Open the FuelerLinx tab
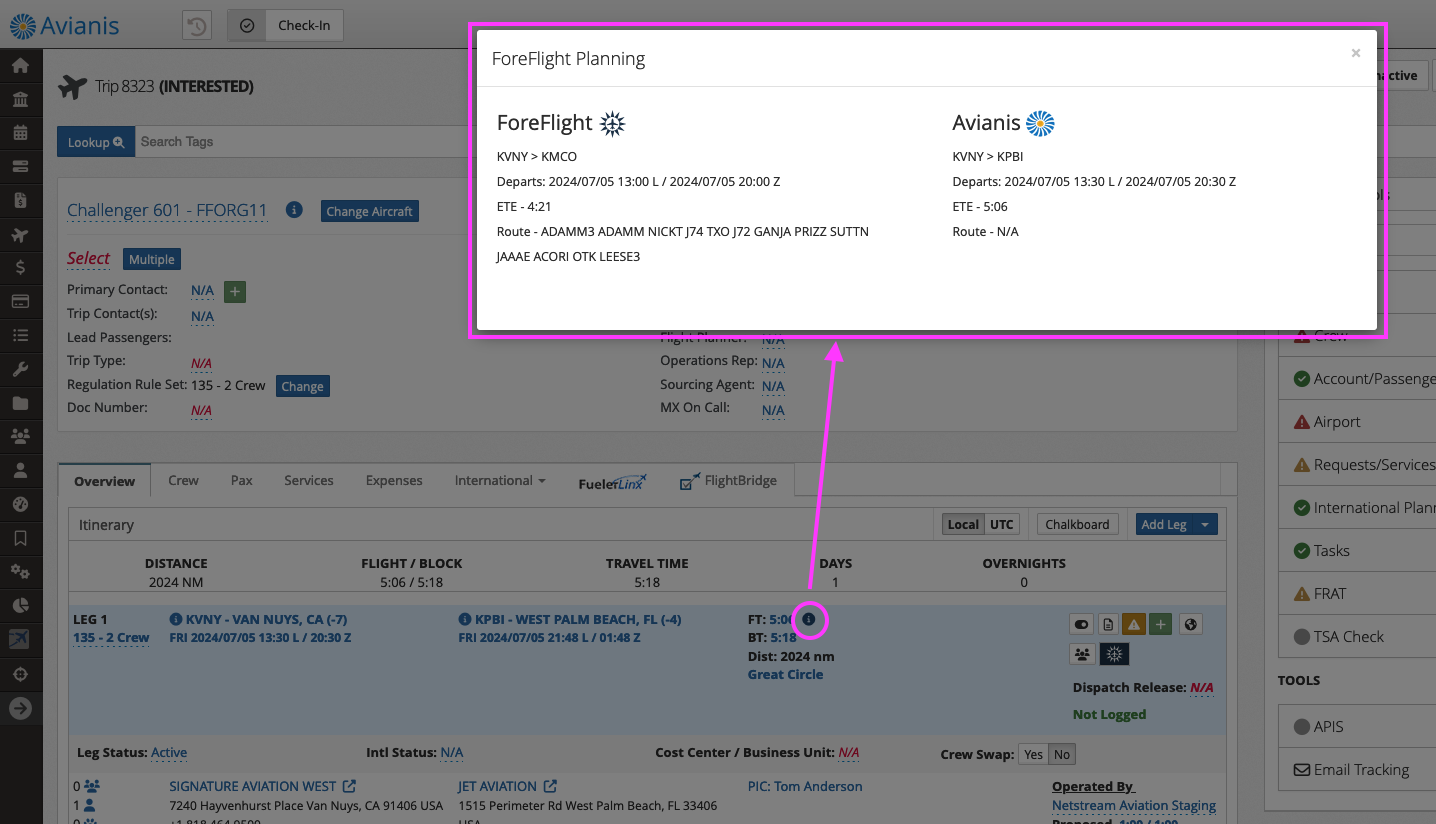Viewport: 1436px width, 824px height. (x=613, y=481)
